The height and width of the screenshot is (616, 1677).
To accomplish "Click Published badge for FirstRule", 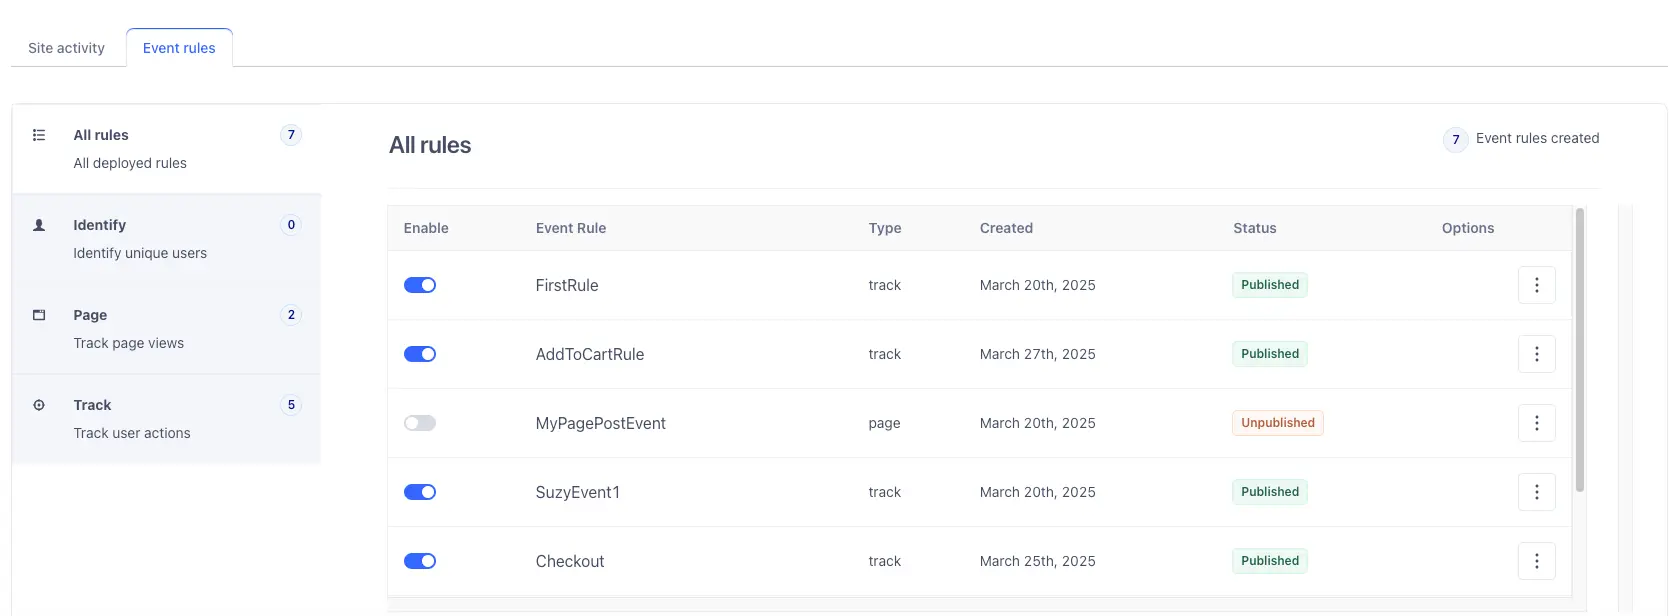I will click(x=1270, y=285).
